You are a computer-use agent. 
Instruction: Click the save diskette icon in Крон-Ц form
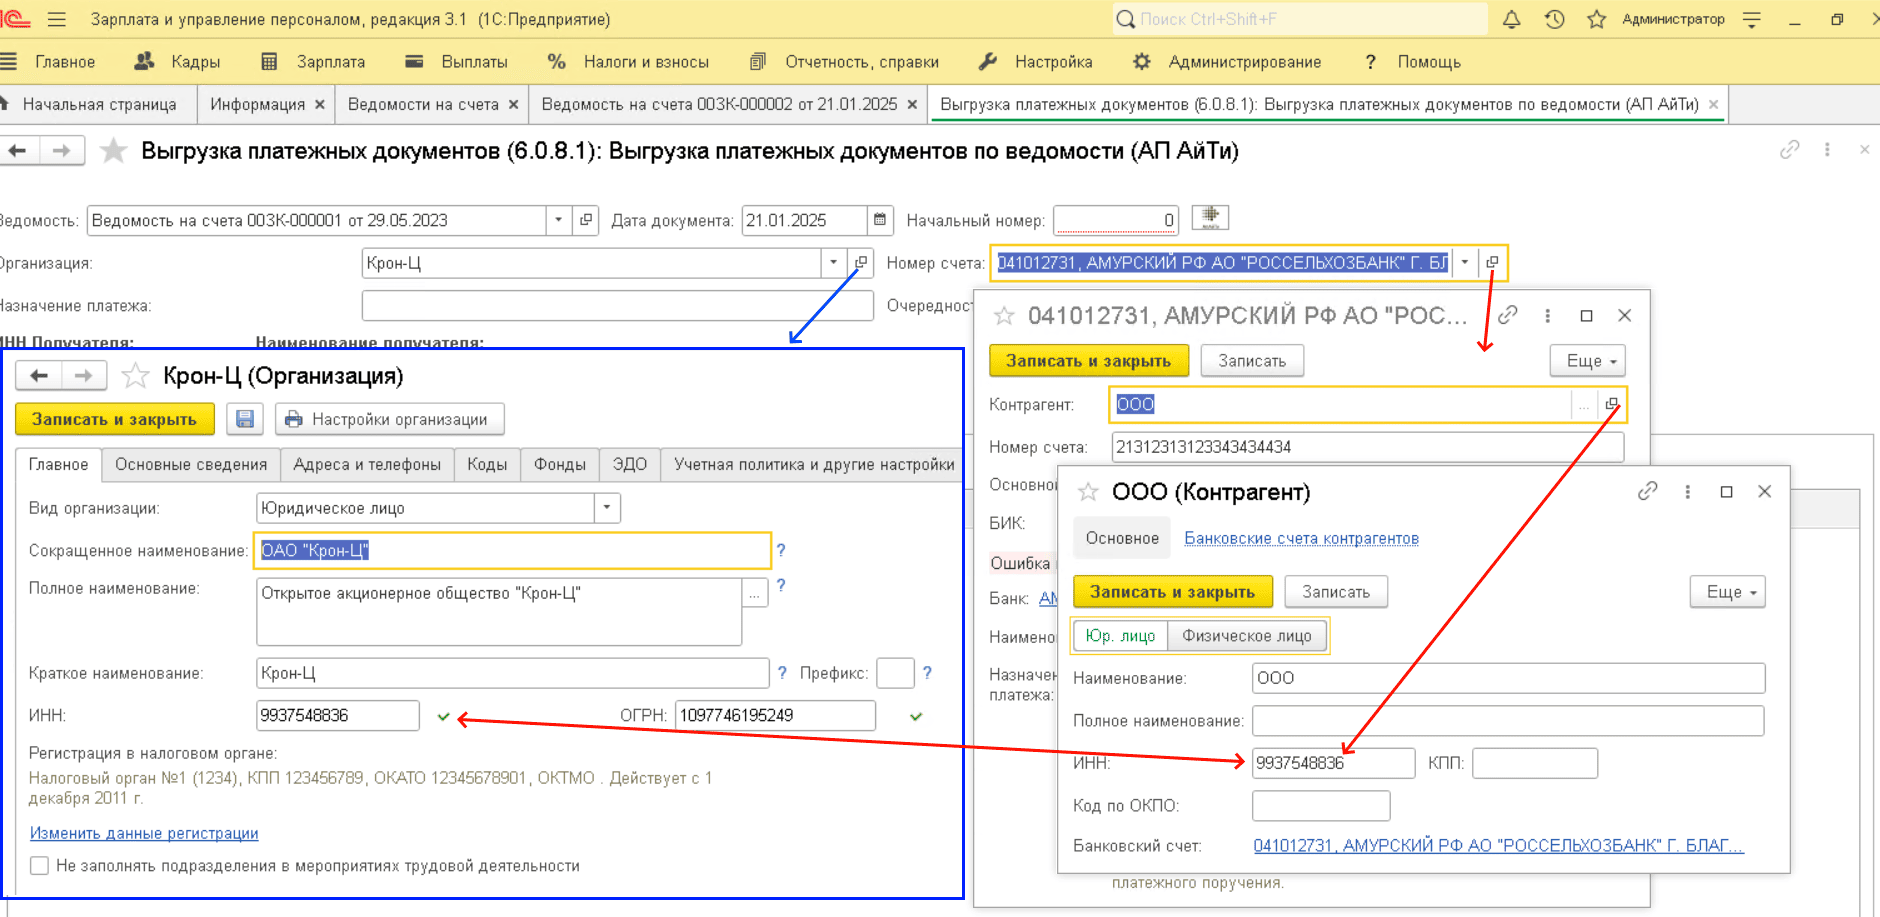(x=245, y=419)
